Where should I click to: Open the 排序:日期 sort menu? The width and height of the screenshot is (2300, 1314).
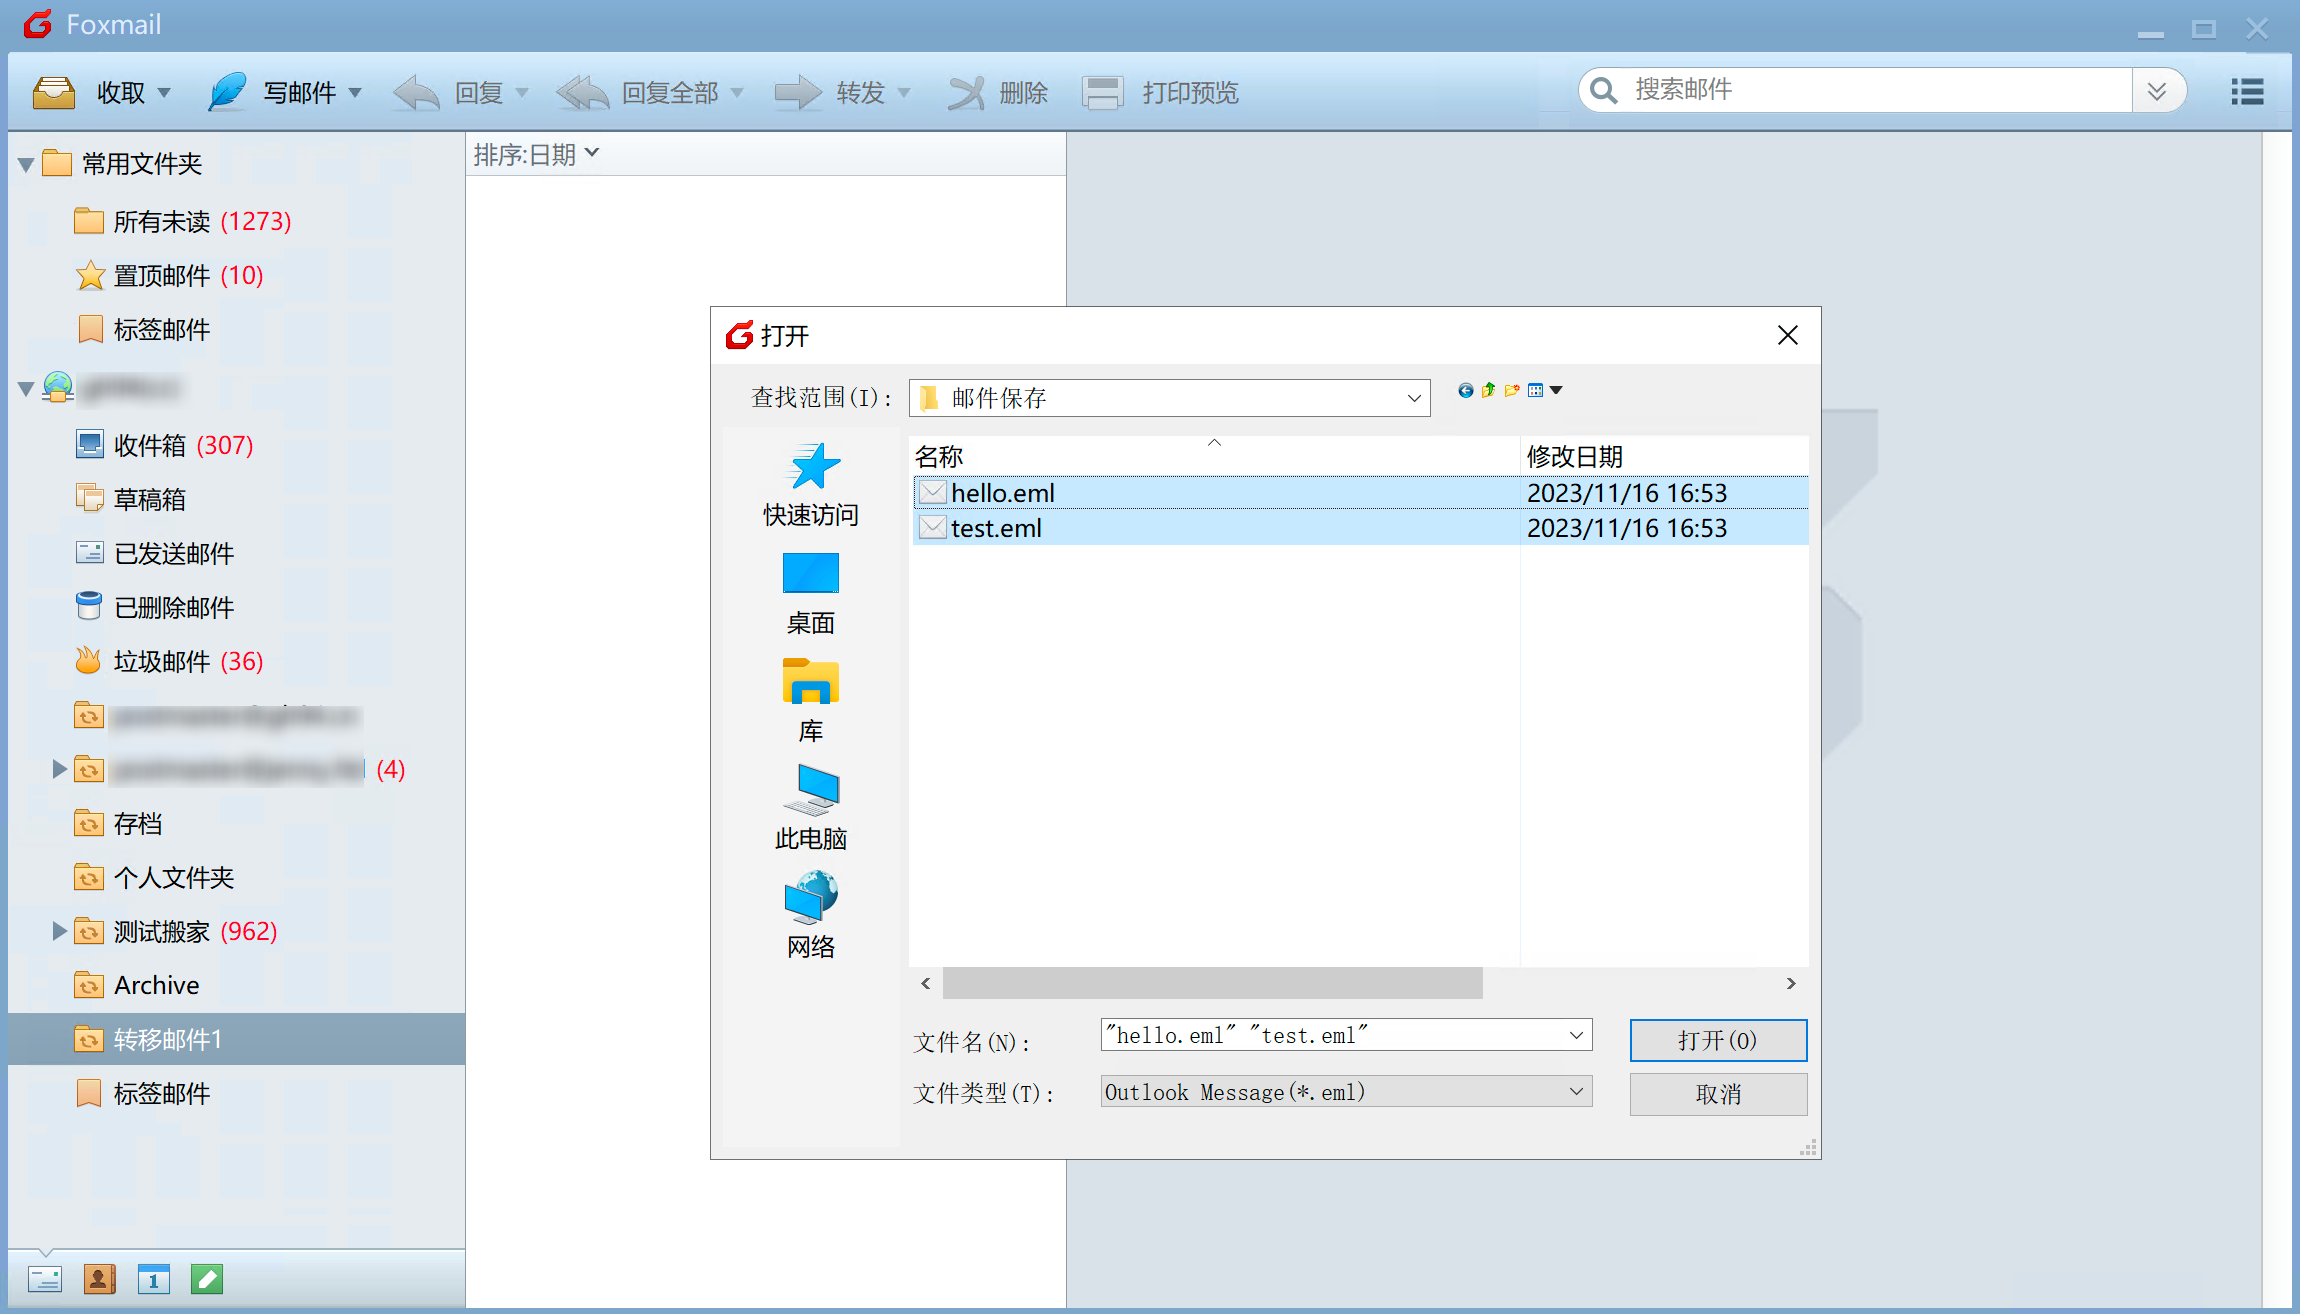[536, 154]
